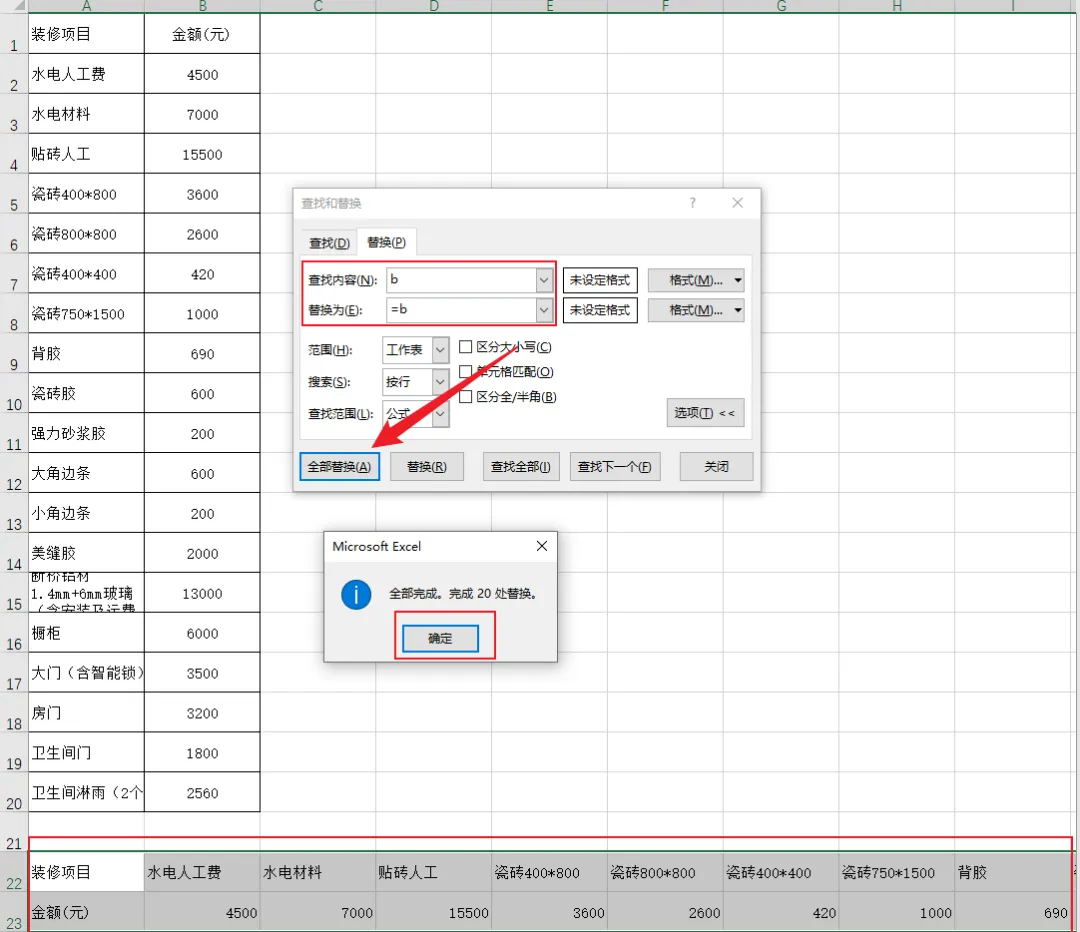Close the Find and Replace dialog with X
Viewport: 1080px width, 932px height.
(738, 203)
